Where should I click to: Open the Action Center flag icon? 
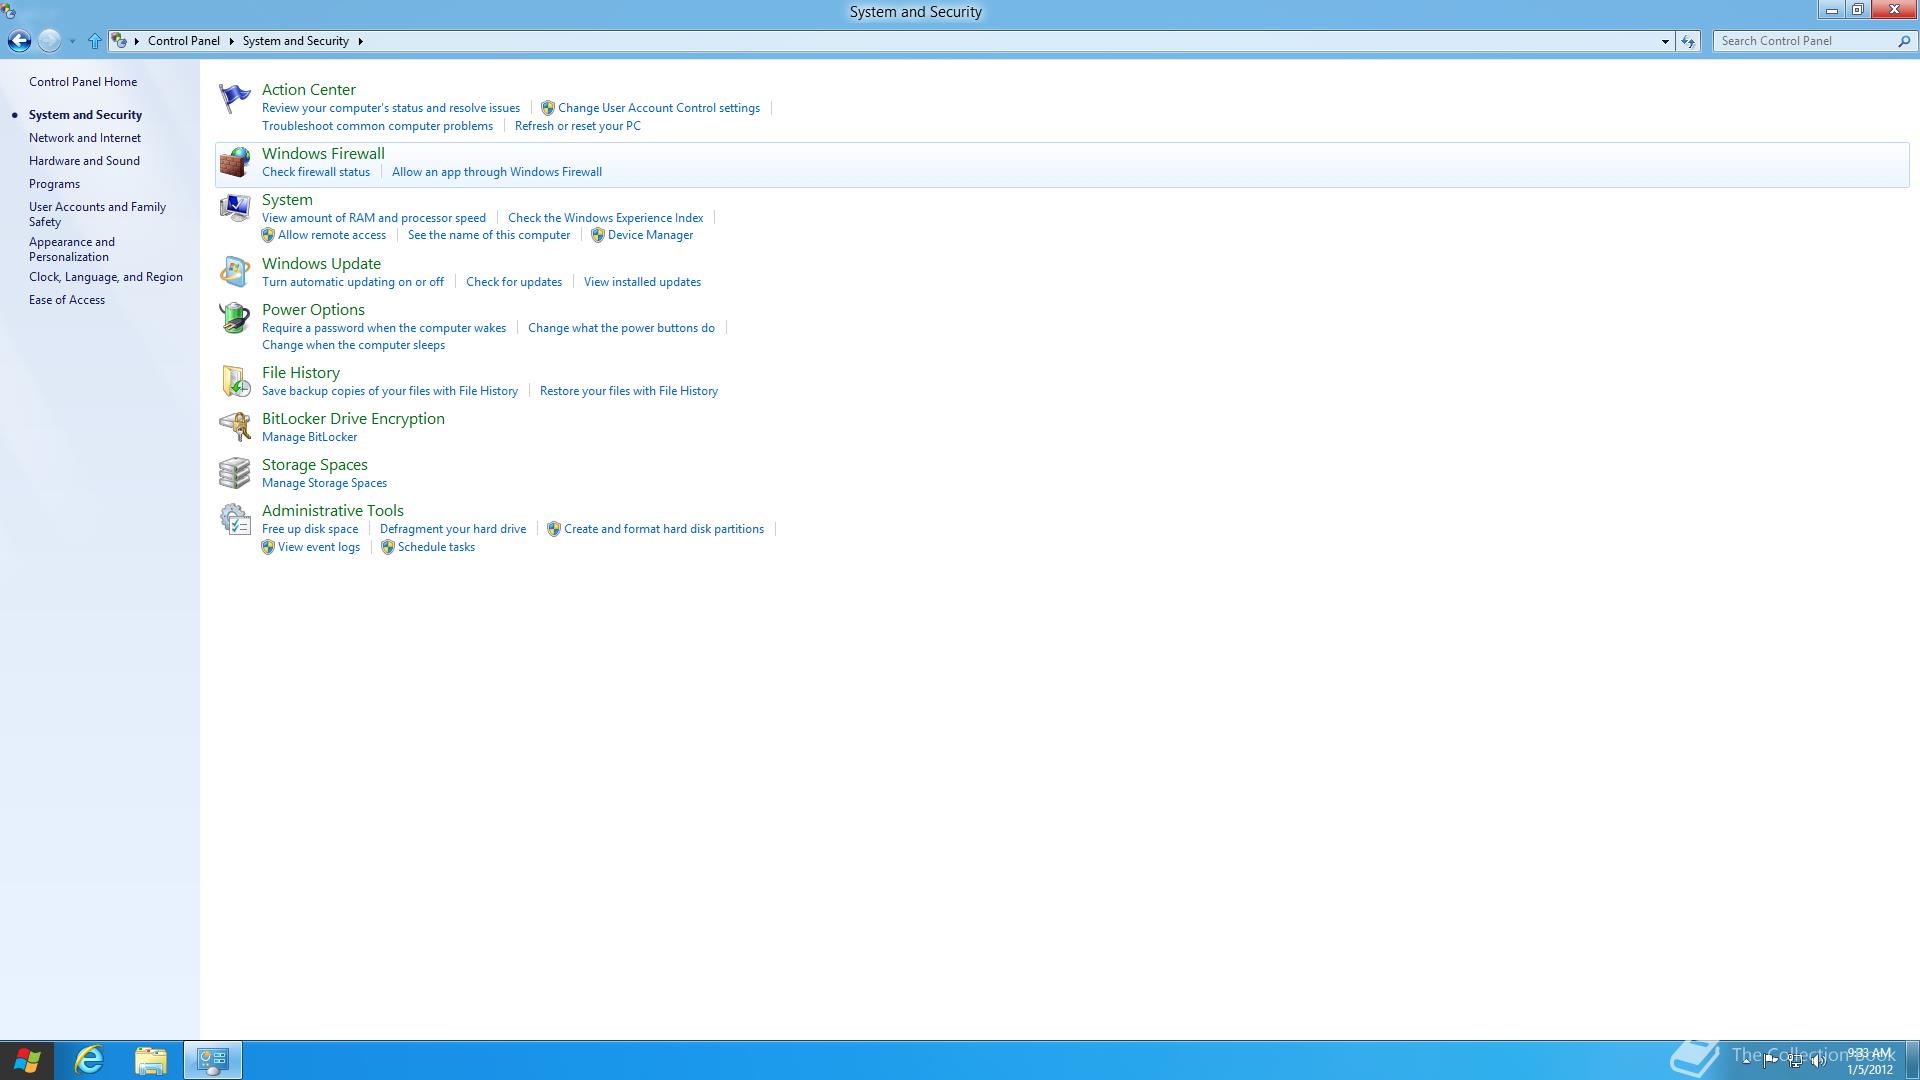[x=234, y=98]
